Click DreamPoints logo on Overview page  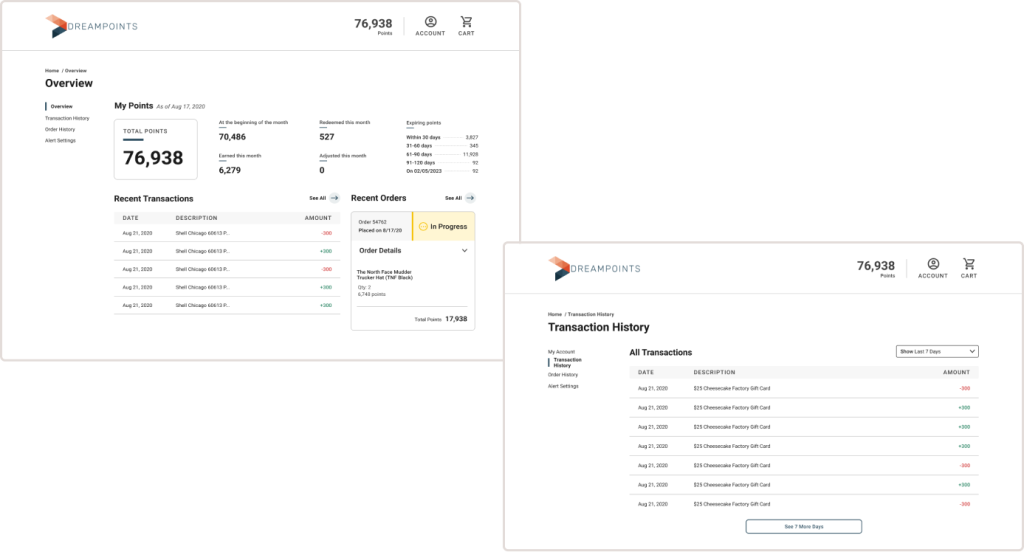(x=91, y=26)
